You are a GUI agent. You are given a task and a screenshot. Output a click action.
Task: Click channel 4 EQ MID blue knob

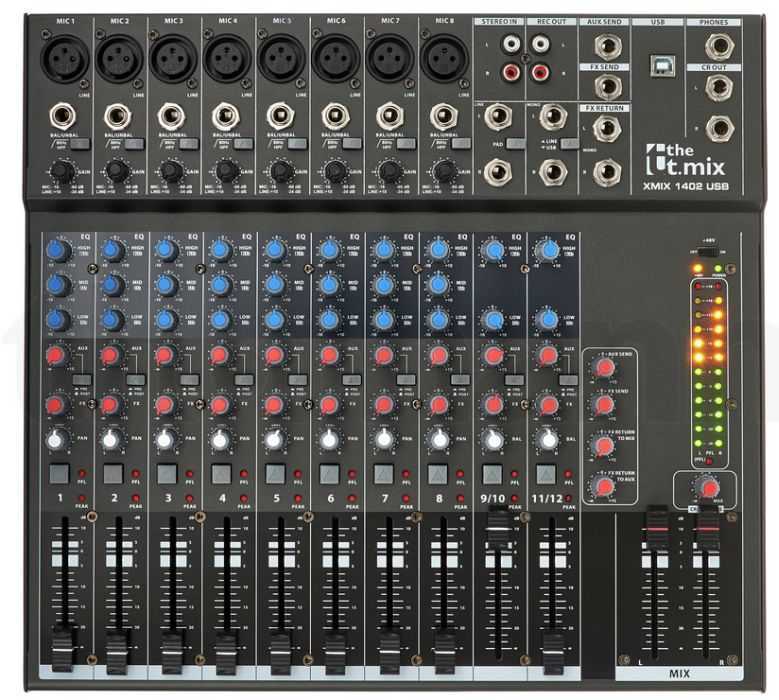click(221, 285)
